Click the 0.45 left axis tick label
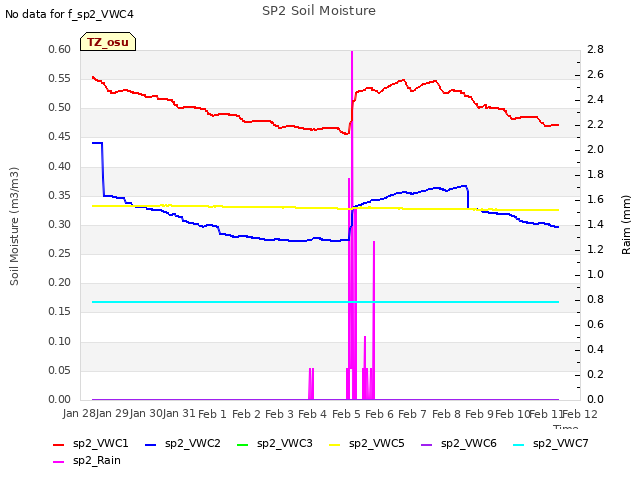 [x=60, y=137]
